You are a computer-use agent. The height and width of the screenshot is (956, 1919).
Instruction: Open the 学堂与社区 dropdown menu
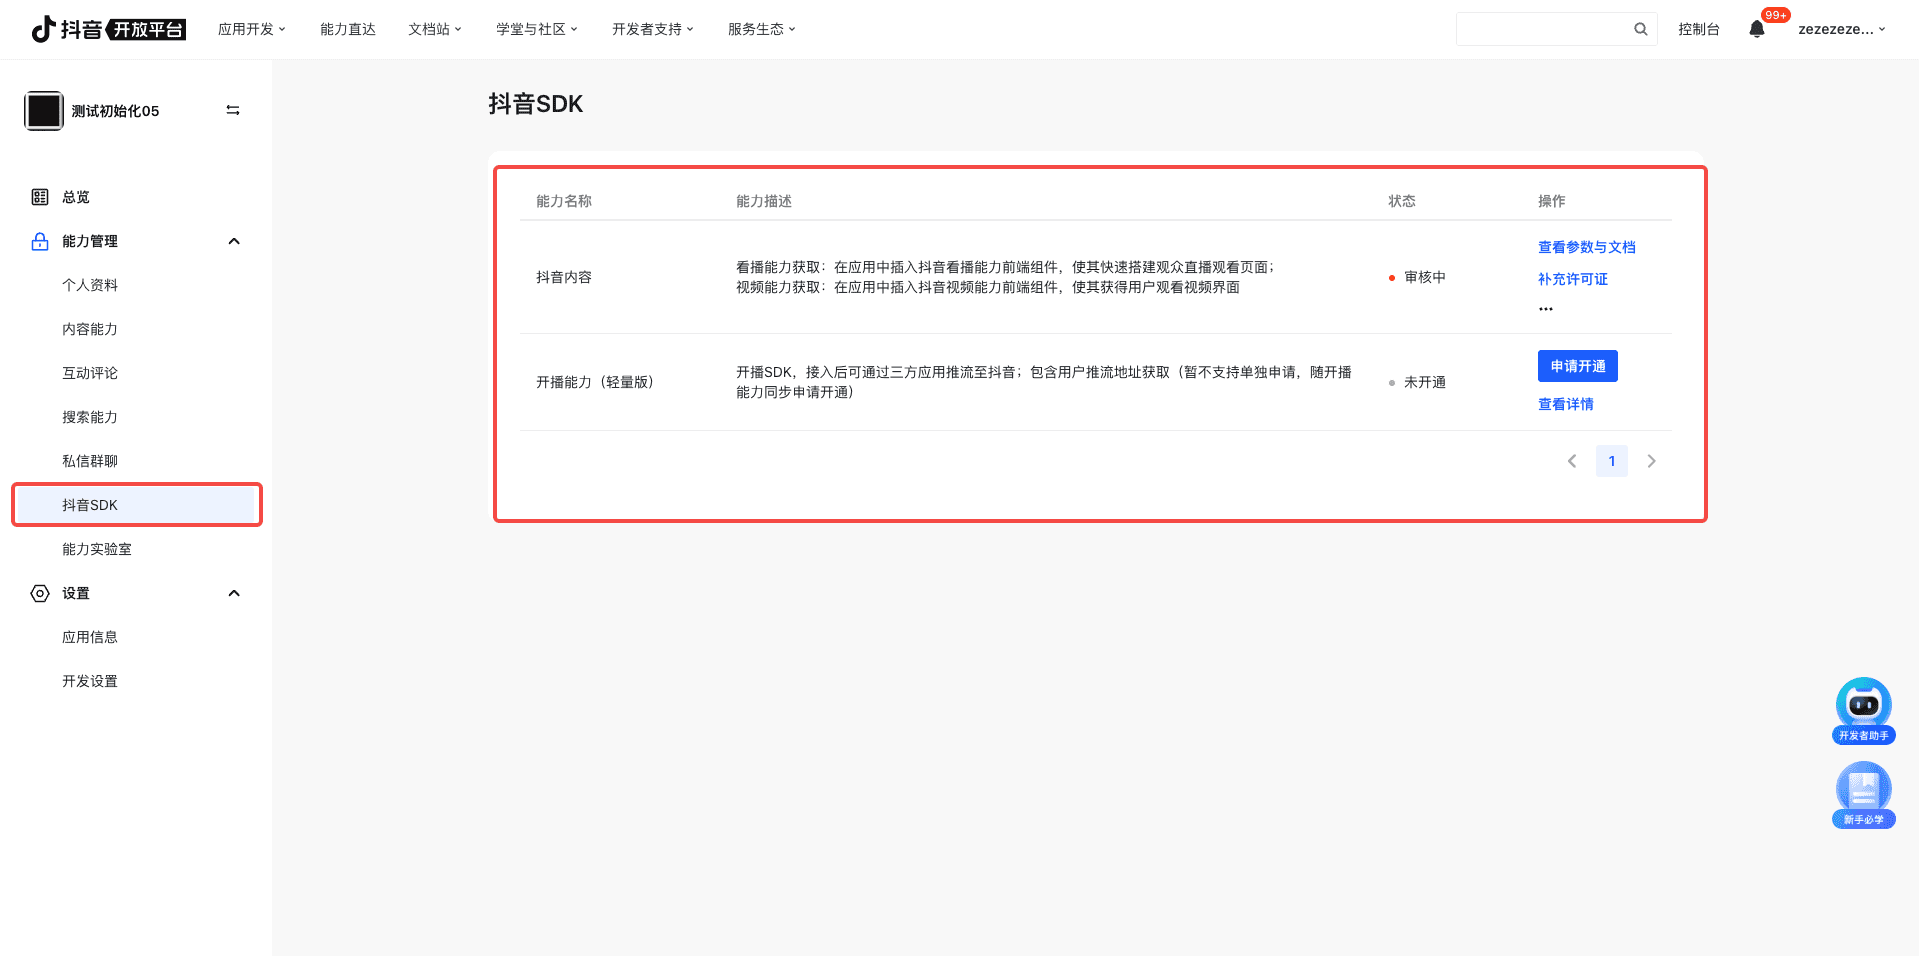pos(537,29)
